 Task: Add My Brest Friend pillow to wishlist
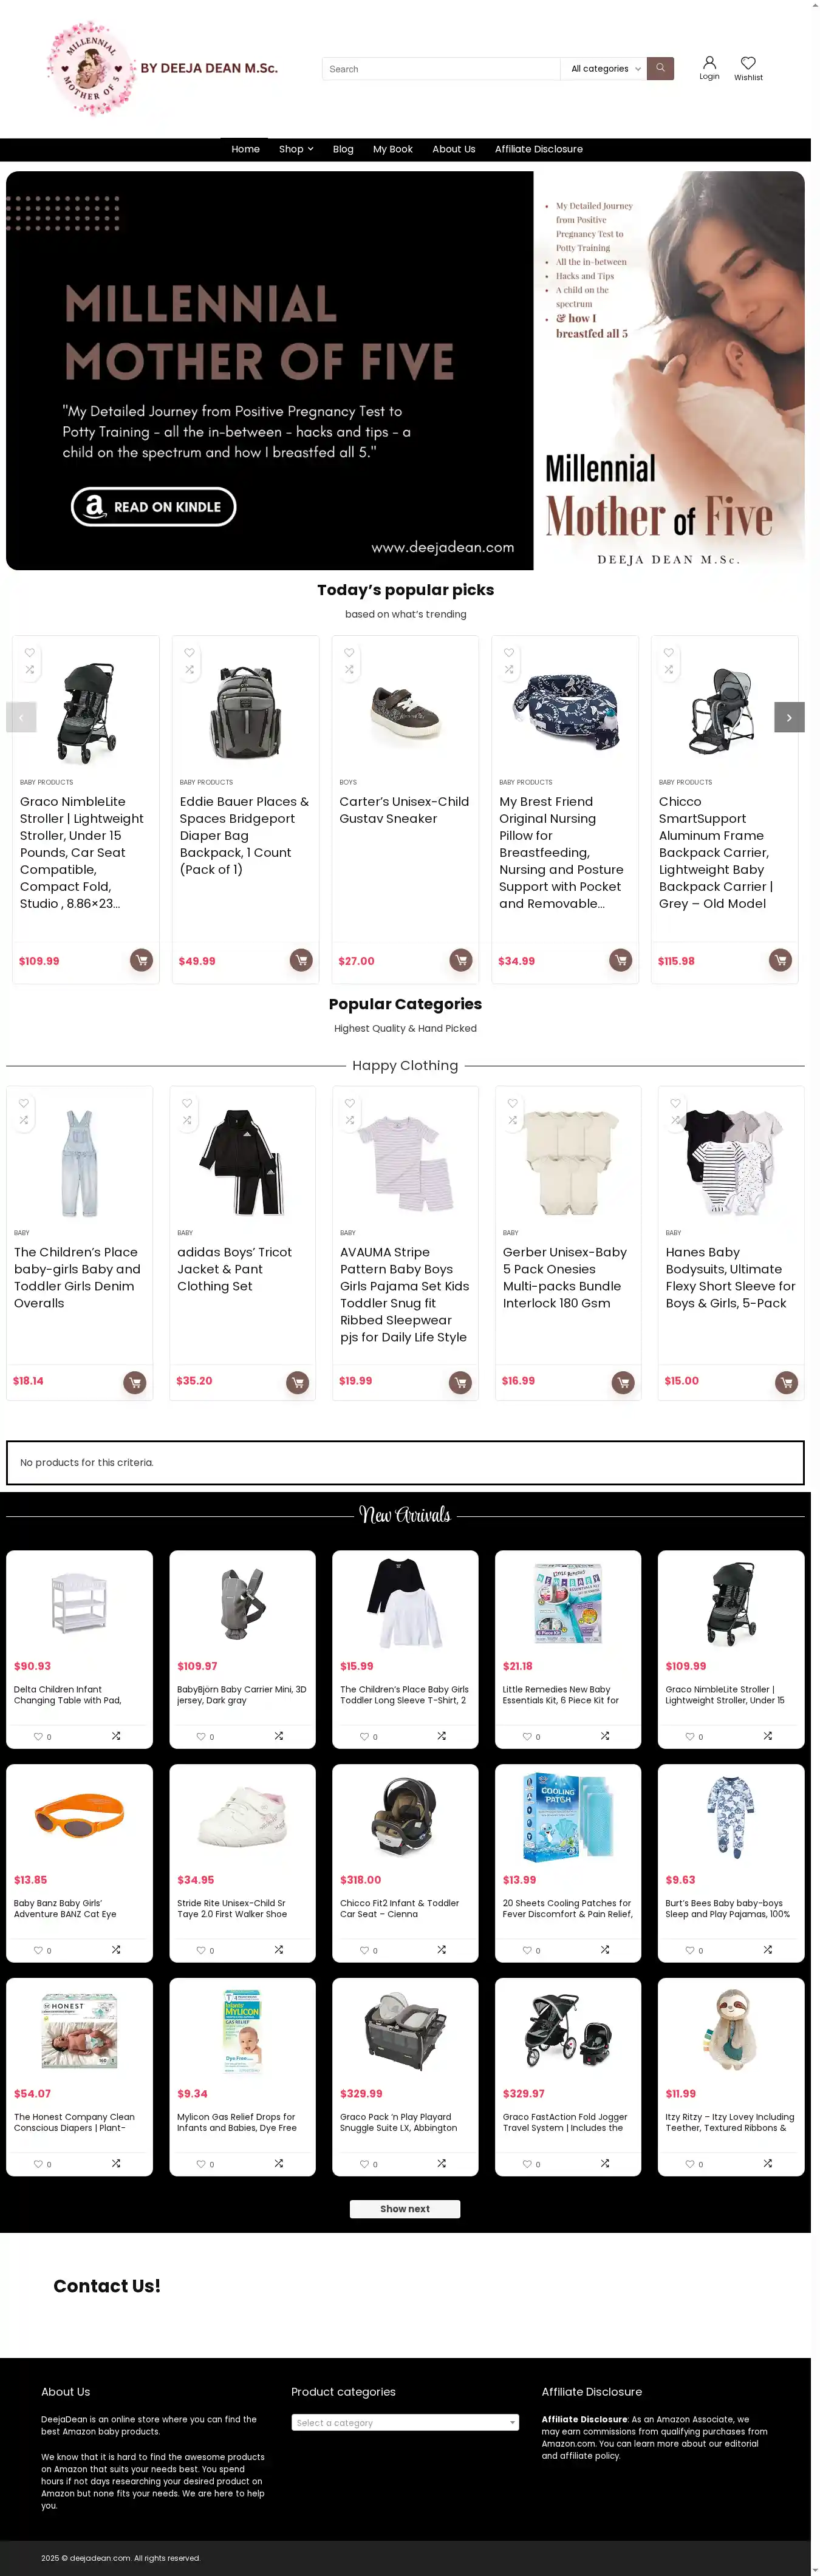509,653
